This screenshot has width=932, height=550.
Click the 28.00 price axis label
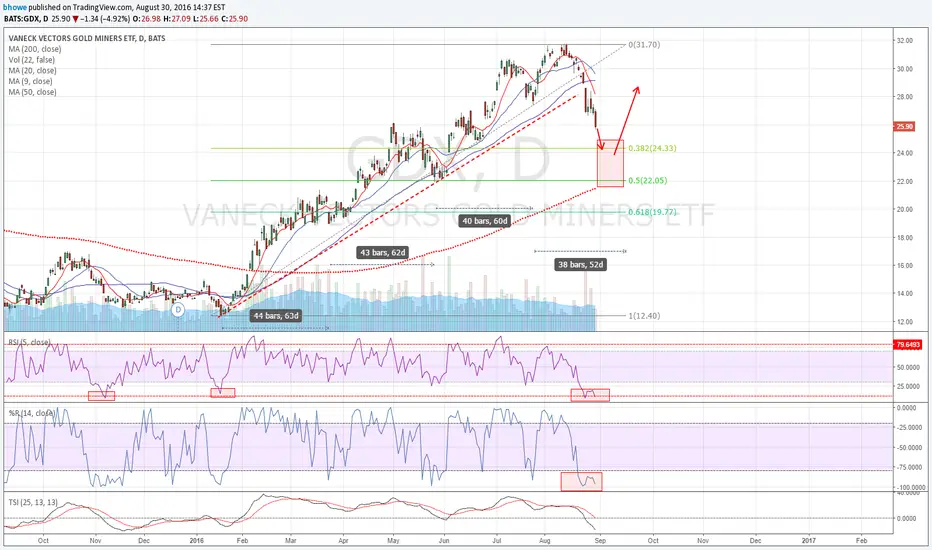[905, 97]
